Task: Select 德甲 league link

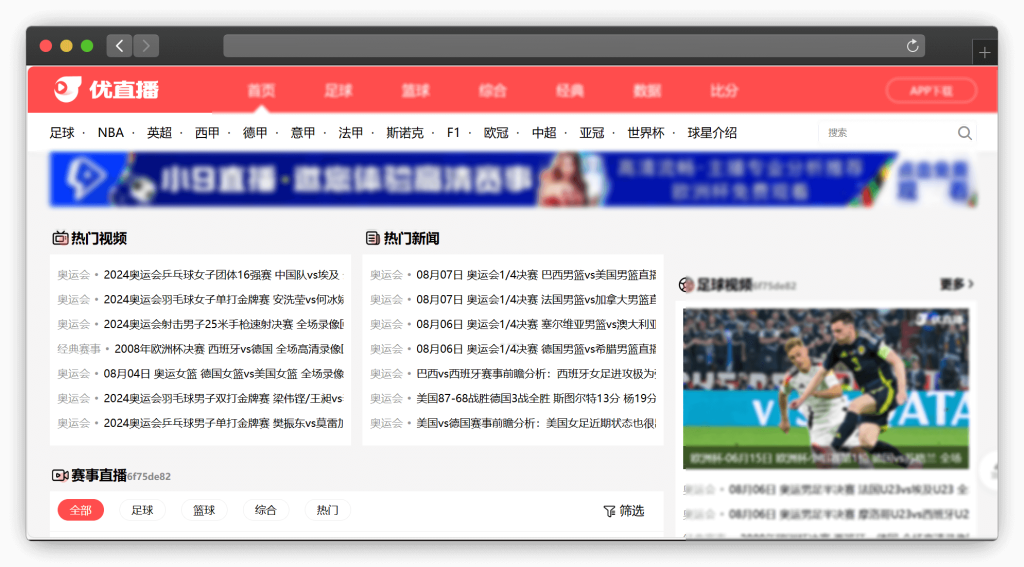Action: 255,133
